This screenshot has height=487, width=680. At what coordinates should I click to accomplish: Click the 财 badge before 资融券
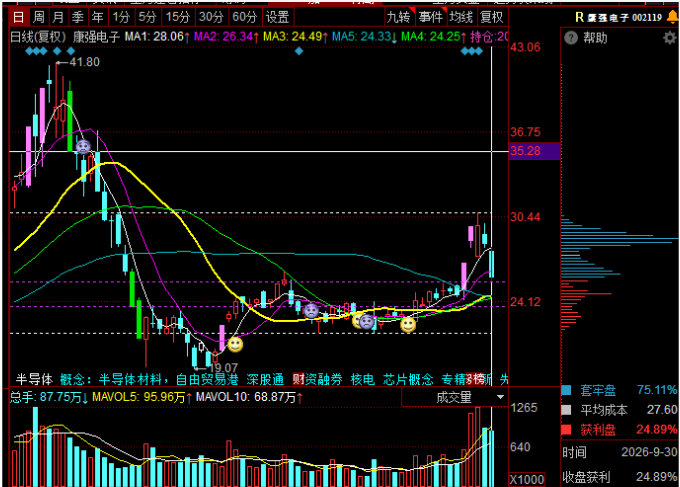298,379
